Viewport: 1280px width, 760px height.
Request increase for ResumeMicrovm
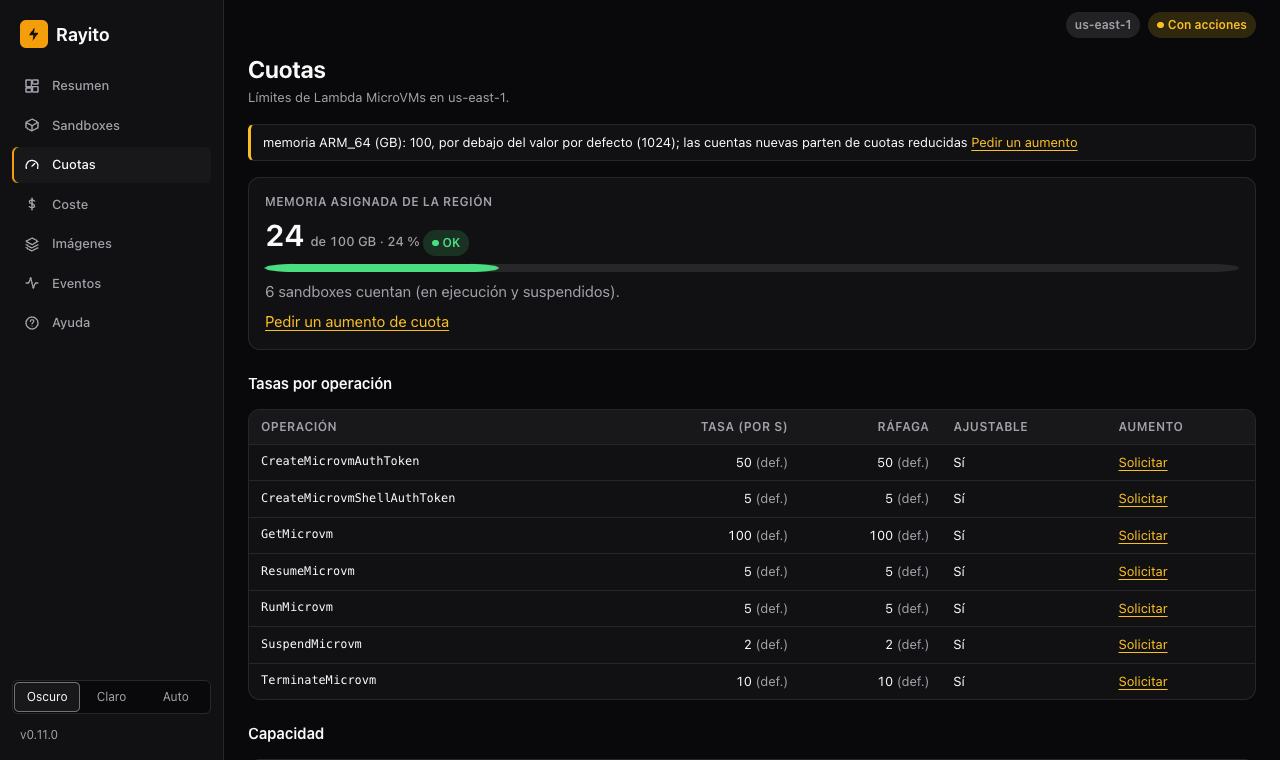tap(1143, 572)
